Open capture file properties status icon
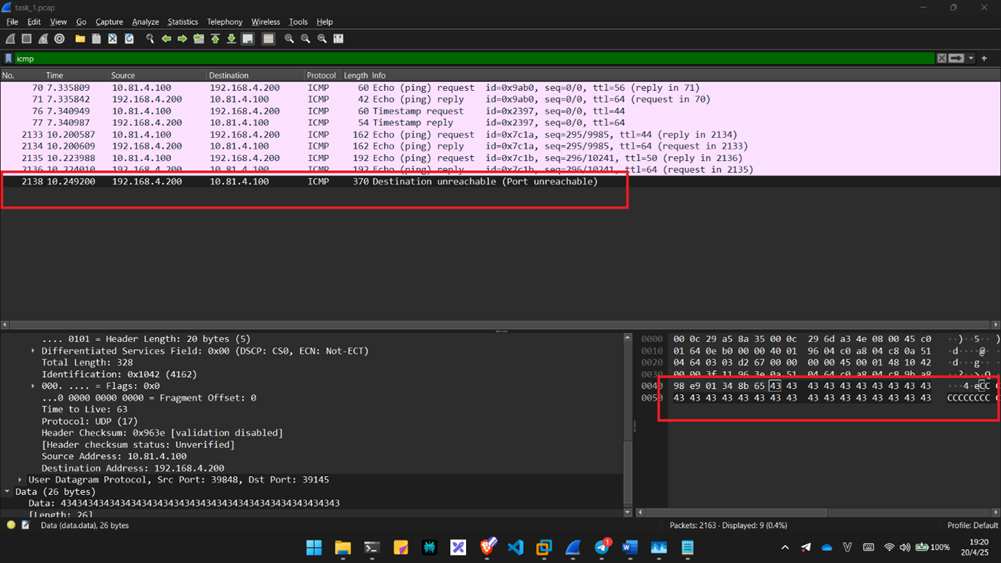 tap(26, 525)
